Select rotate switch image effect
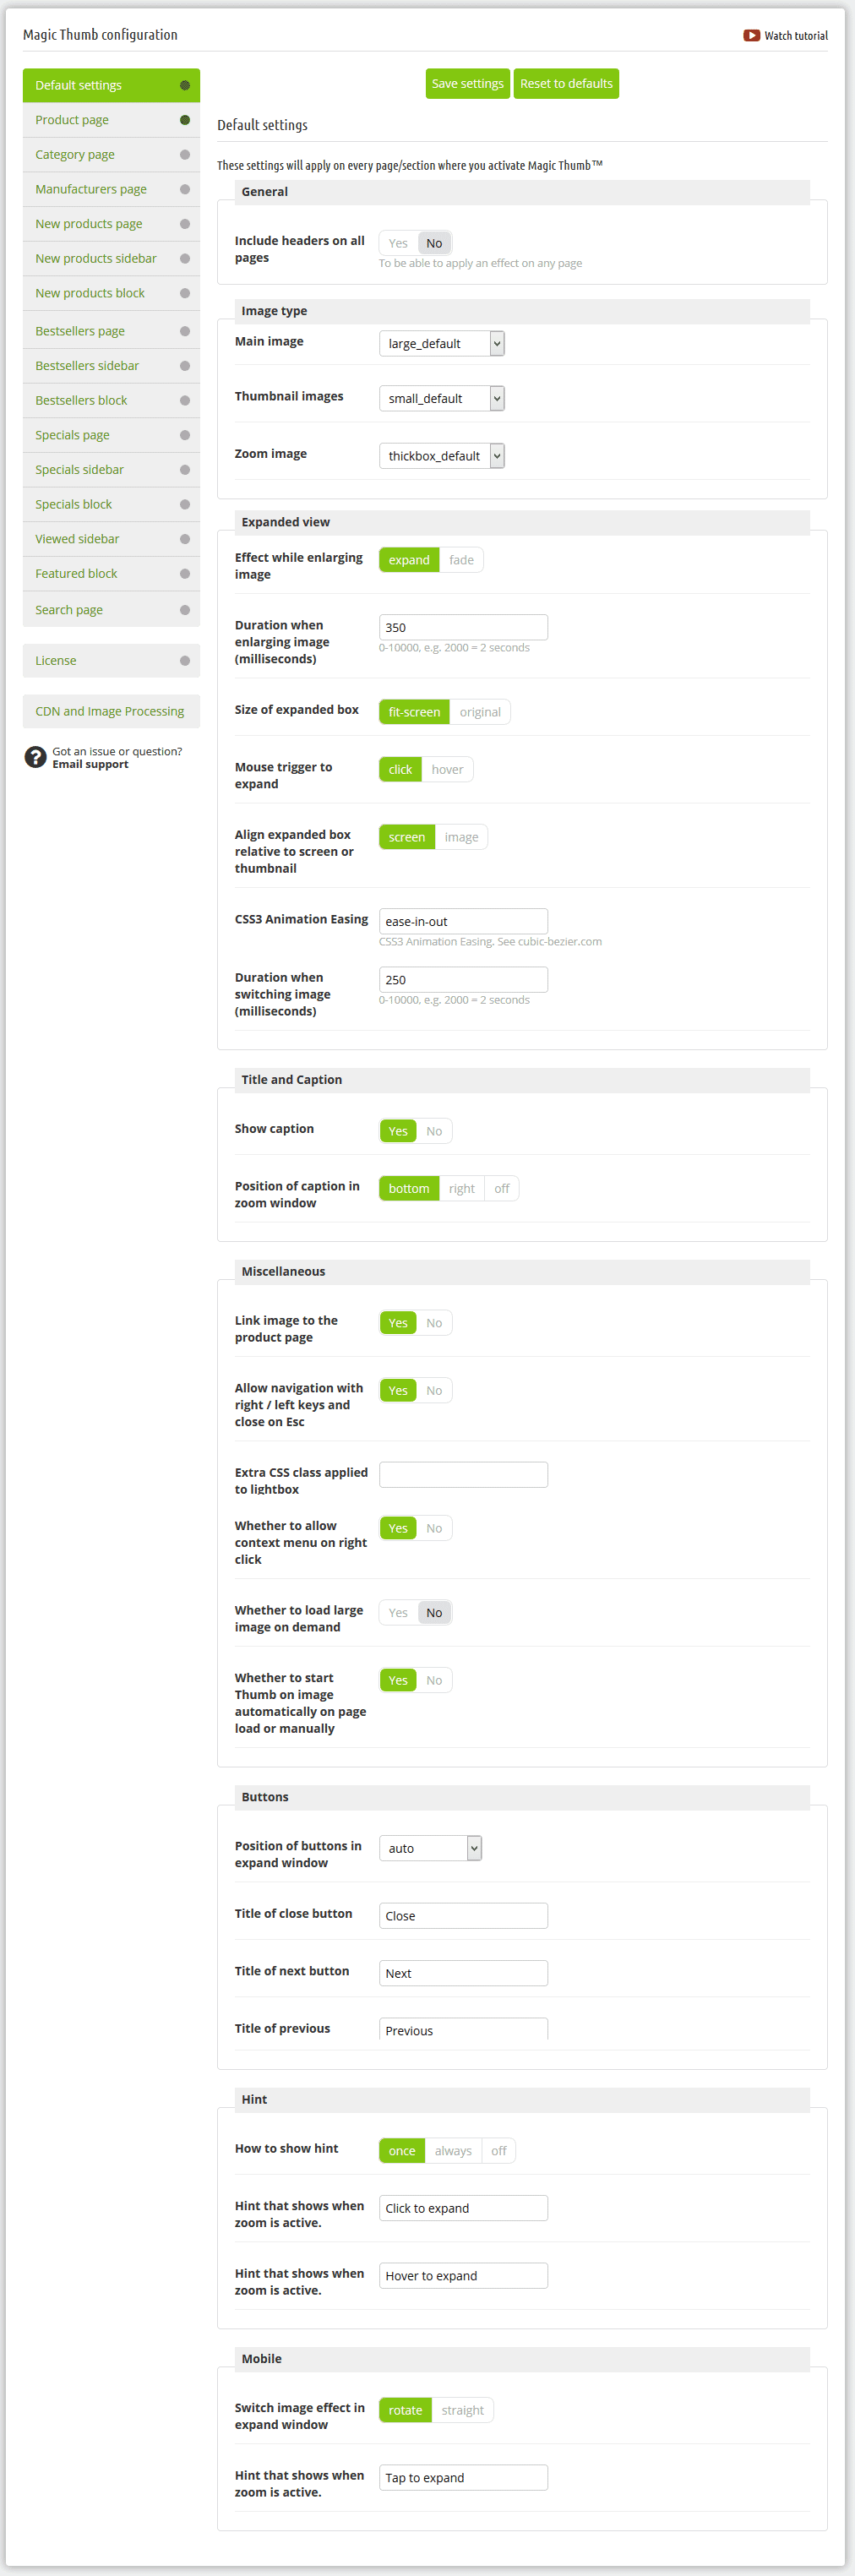The height and width of the screenshot is (2576, 855). coord(405,2410)
